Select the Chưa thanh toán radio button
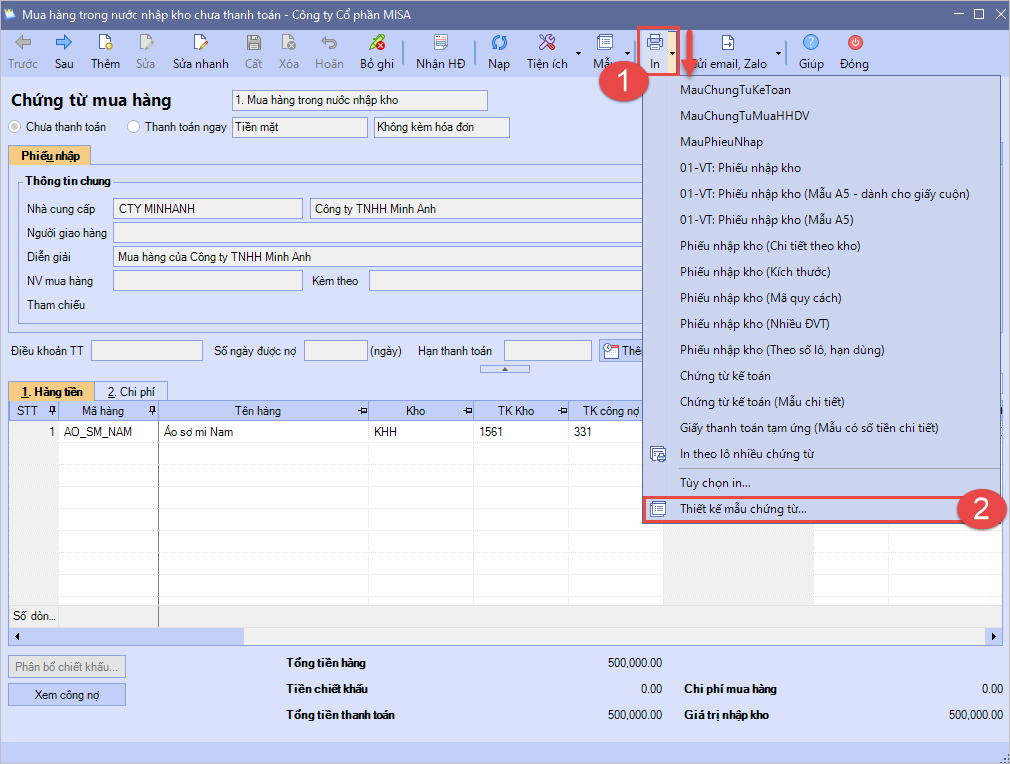1010x764 pixels. (15, 127)
